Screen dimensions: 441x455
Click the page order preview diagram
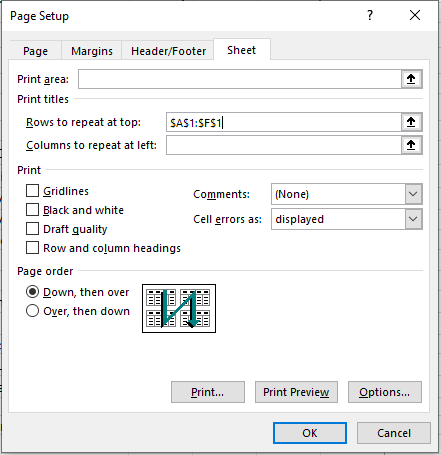click(179, 308)
